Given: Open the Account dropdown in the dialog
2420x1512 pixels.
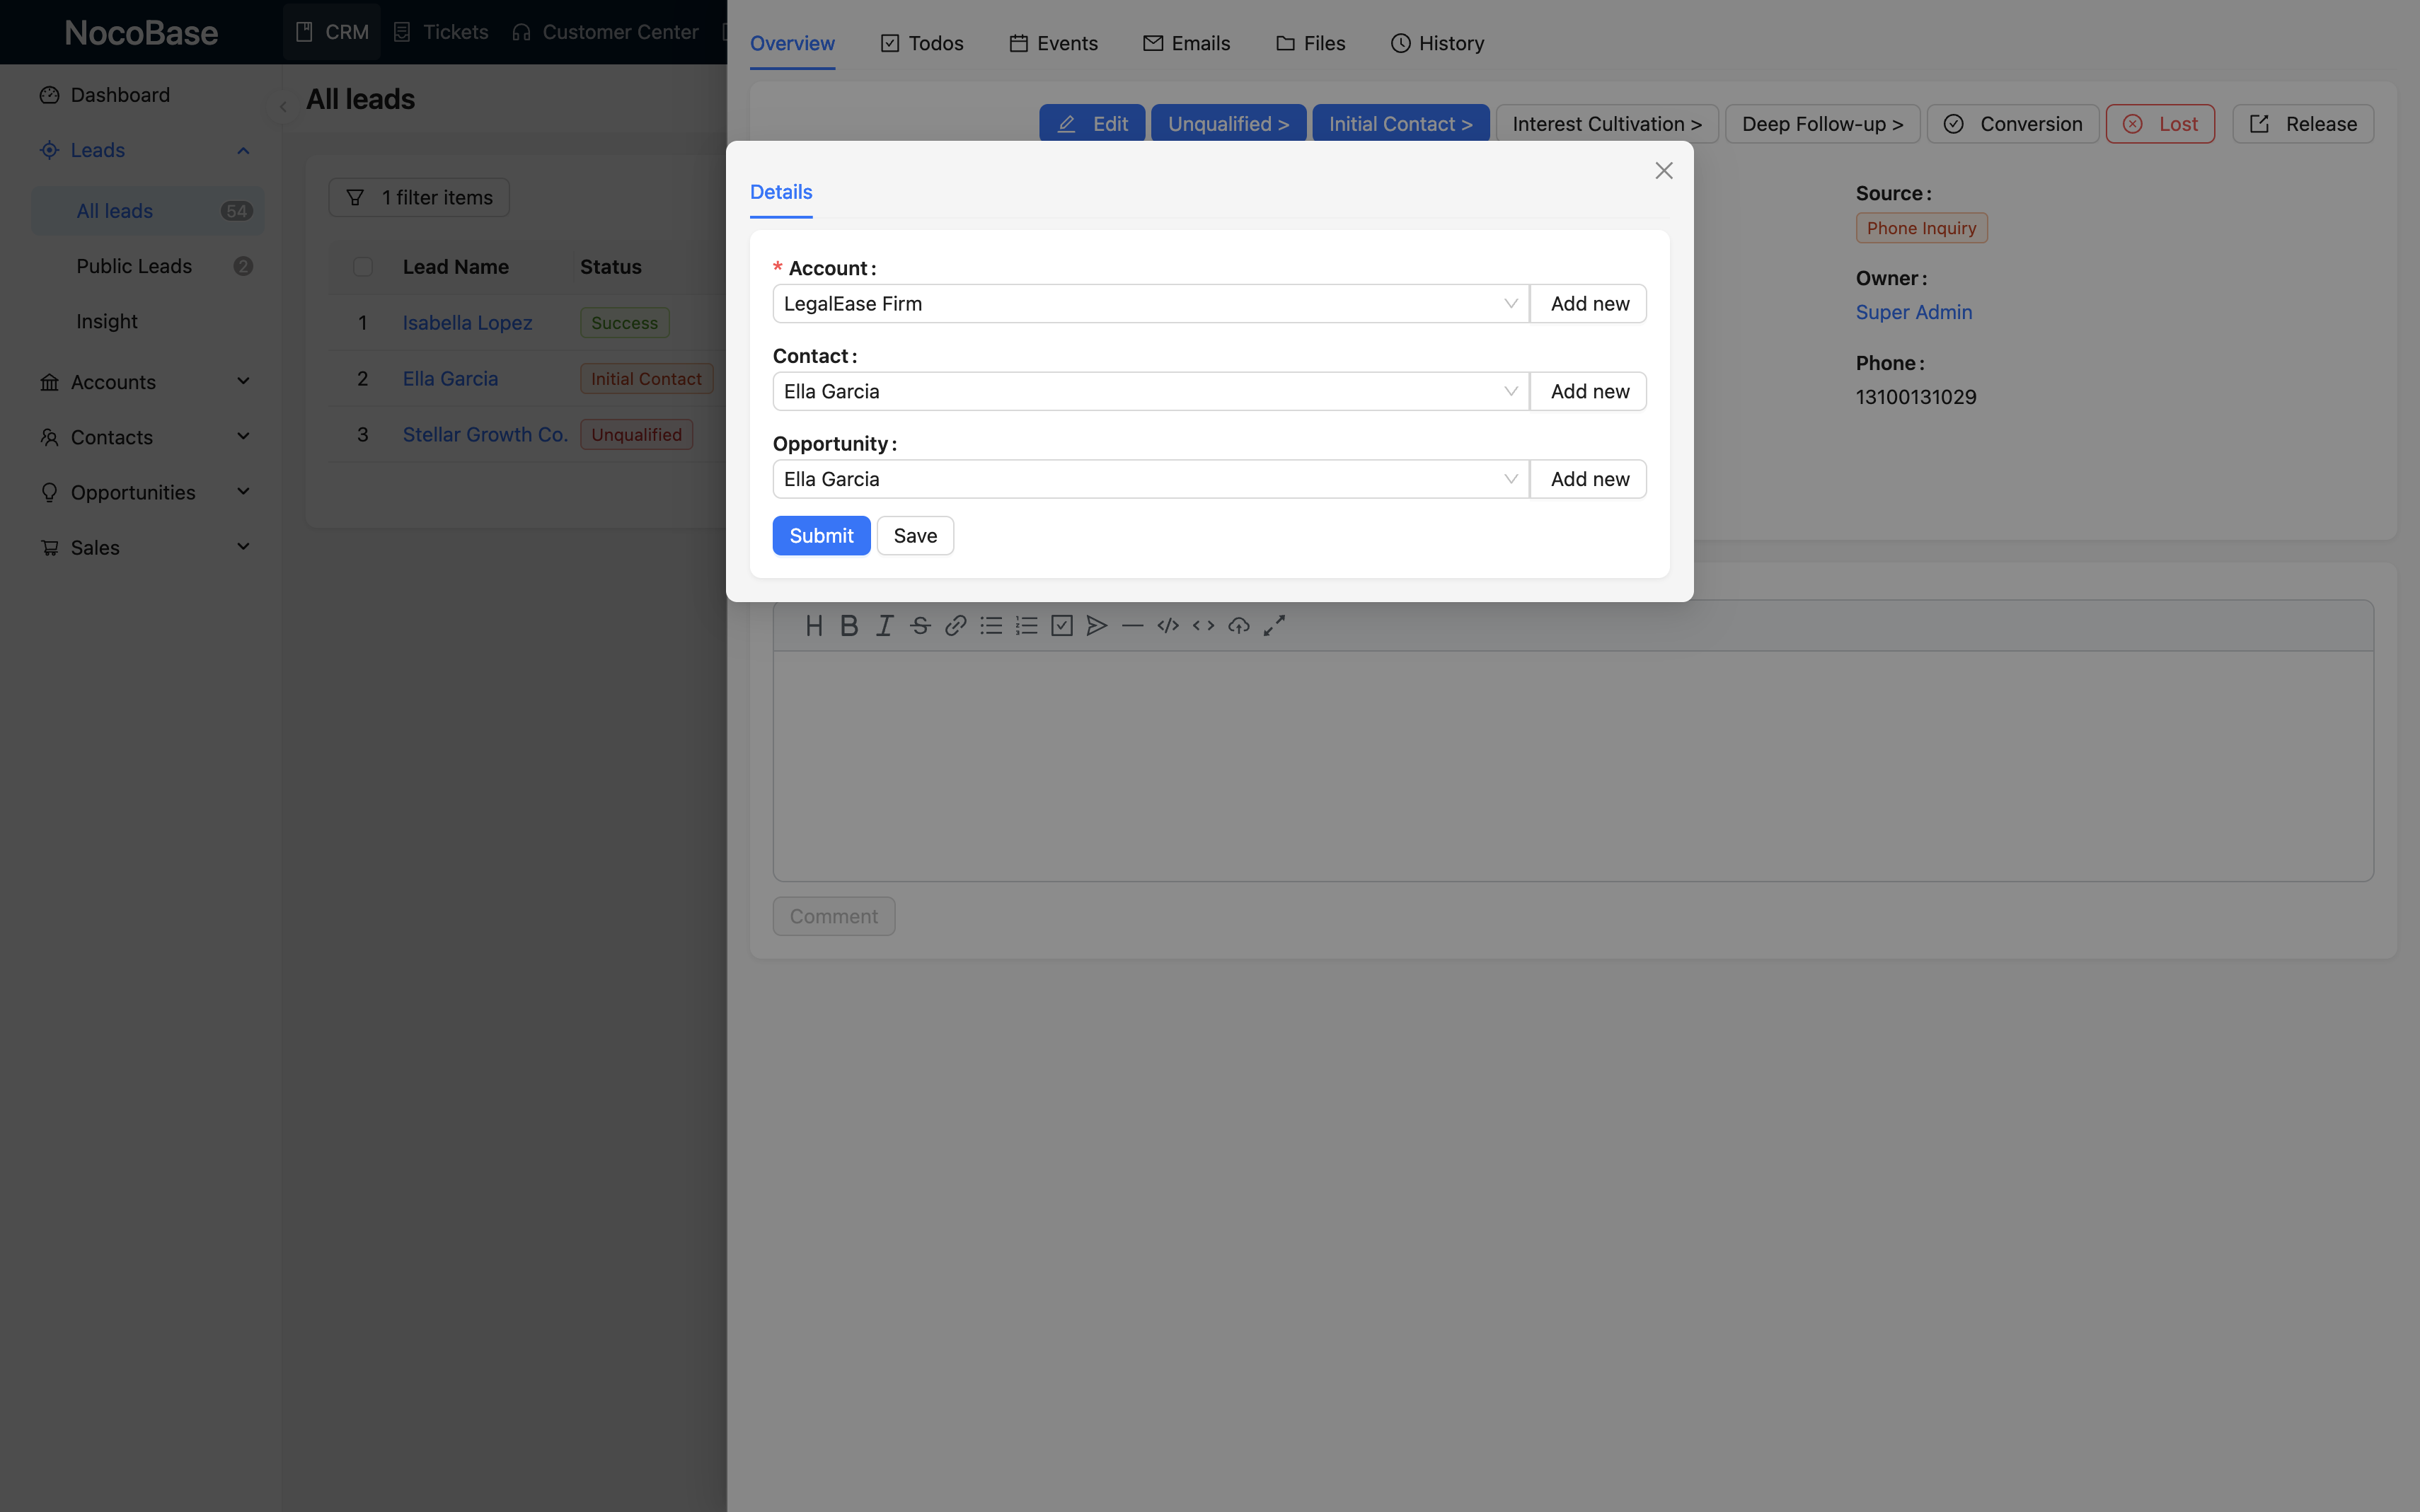Looking at the screenshot, I should pyautogui.click(x=1510, y=303).
